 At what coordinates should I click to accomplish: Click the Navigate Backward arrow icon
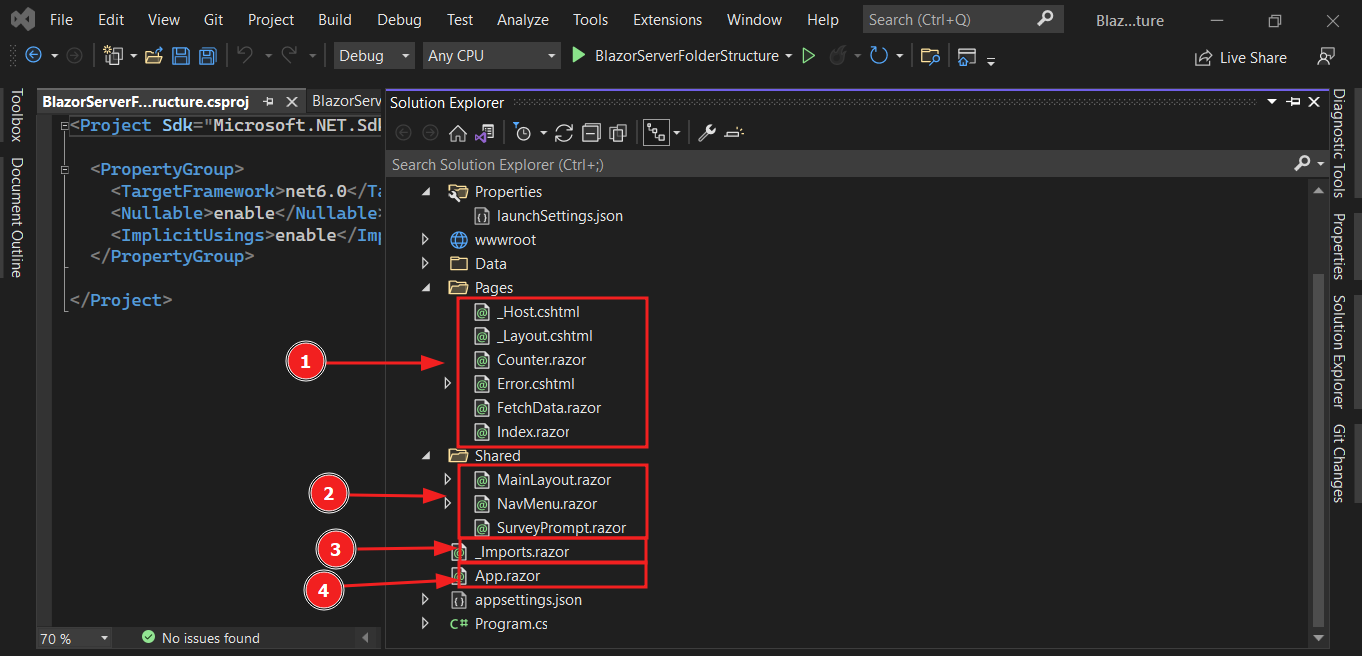[33, 56]
